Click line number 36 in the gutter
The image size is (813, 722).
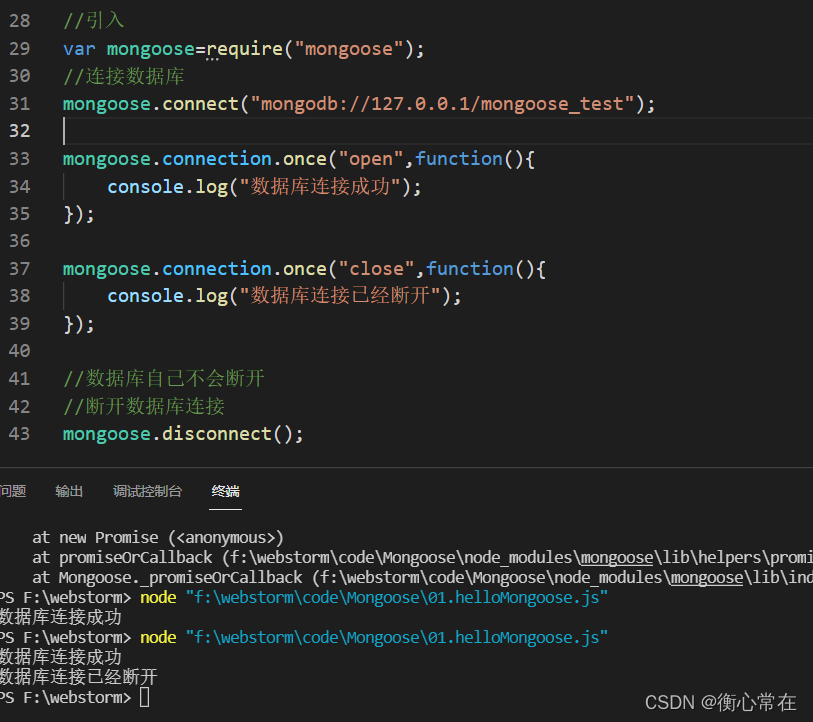point(20,241)
